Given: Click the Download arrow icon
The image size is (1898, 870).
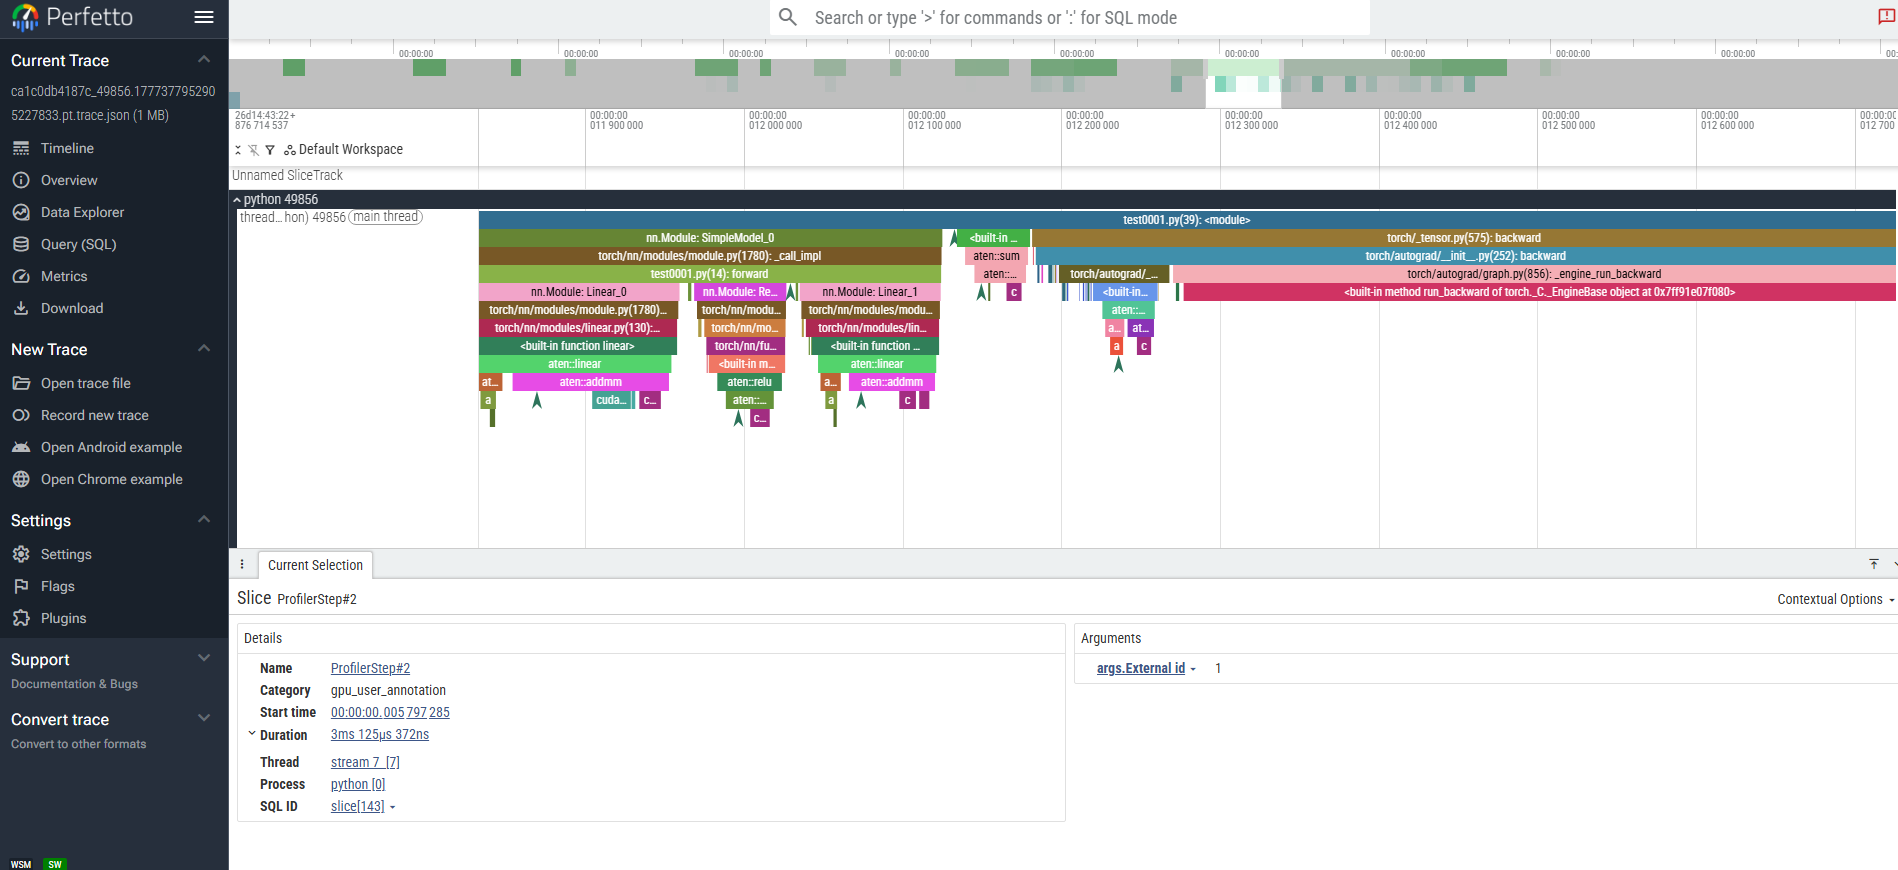Looking at the screenshot, I should 21,308.
